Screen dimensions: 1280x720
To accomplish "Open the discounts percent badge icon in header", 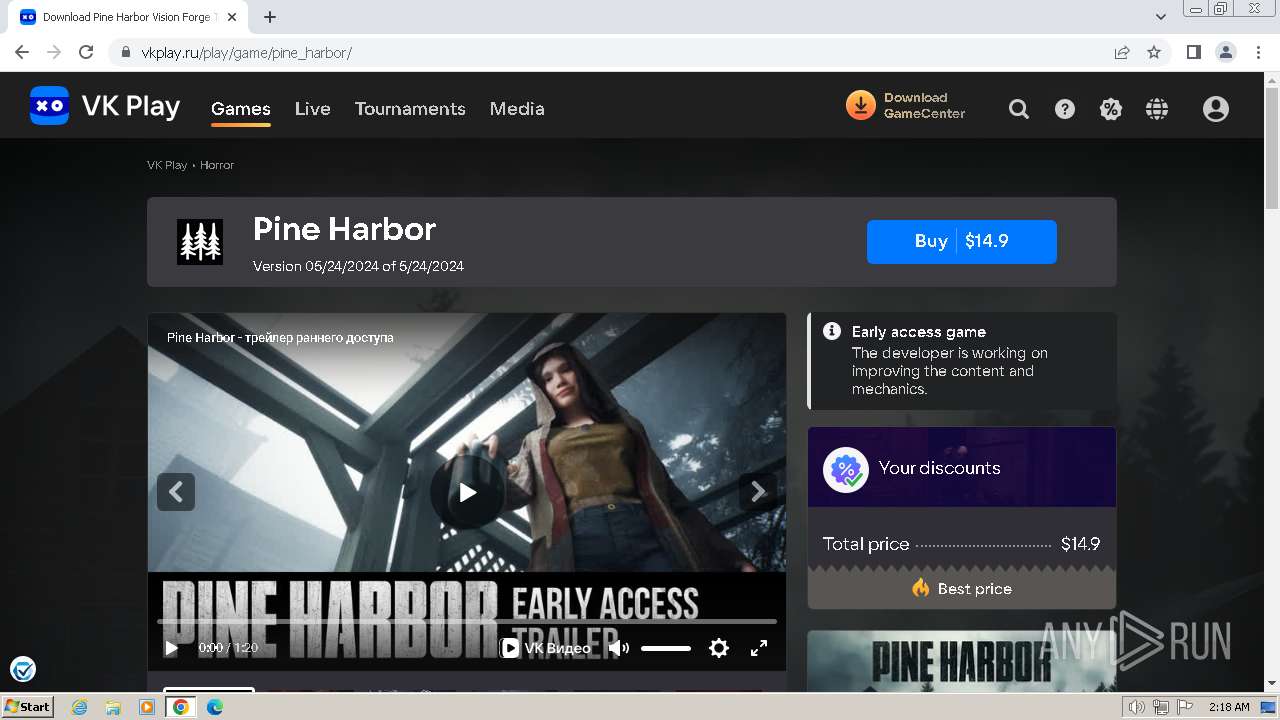I will click(1111, 109).
